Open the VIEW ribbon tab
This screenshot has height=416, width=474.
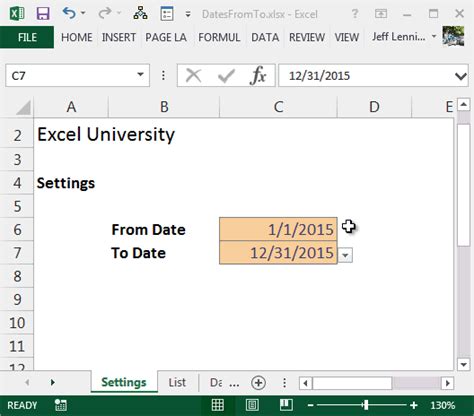click(347, 37)
